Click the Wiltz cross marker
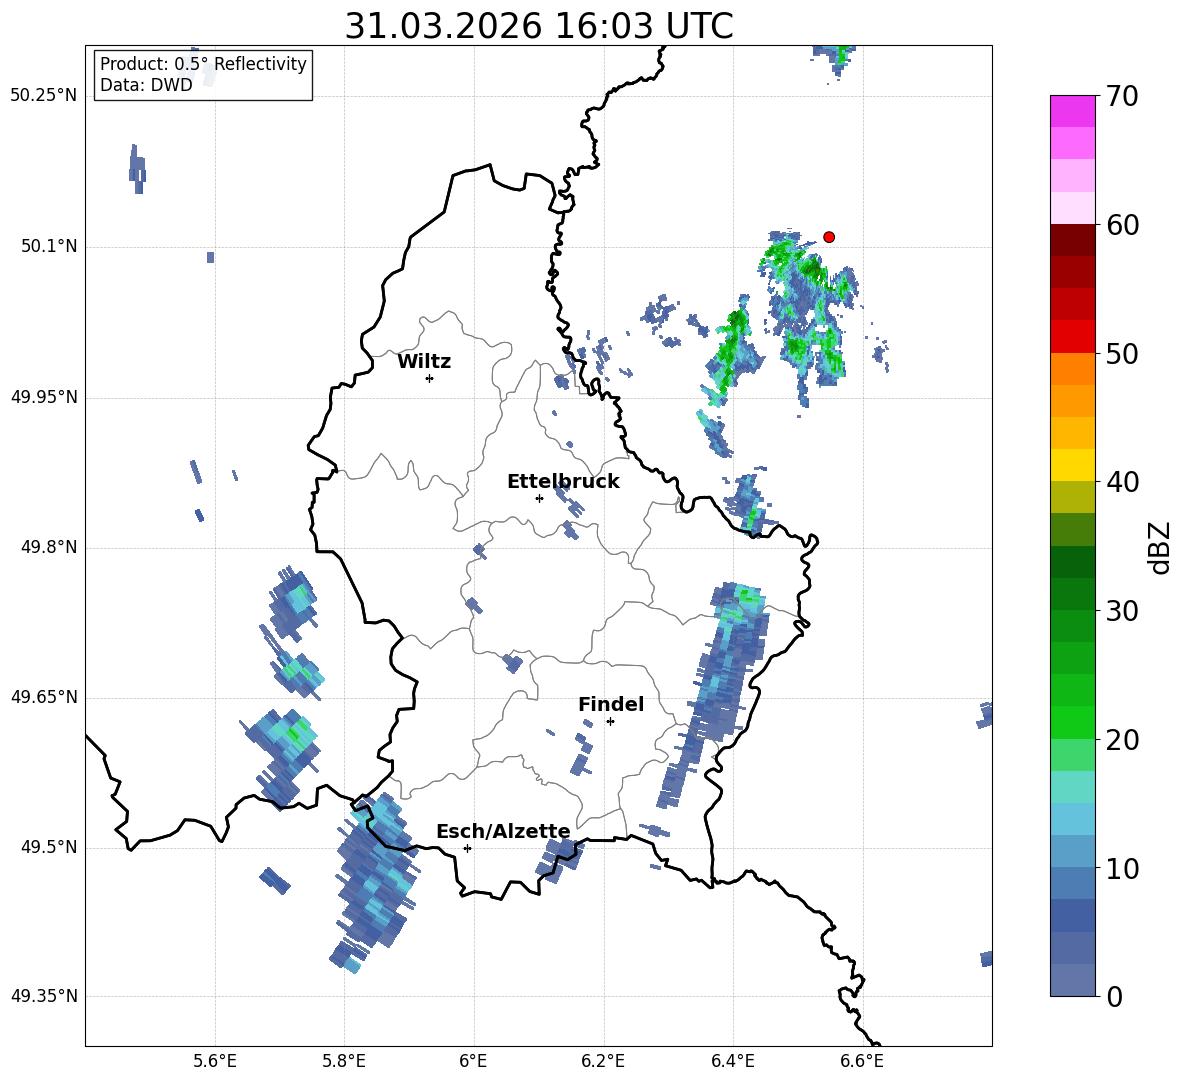The image size is (1184, 1081). click(x=429, y=378)
